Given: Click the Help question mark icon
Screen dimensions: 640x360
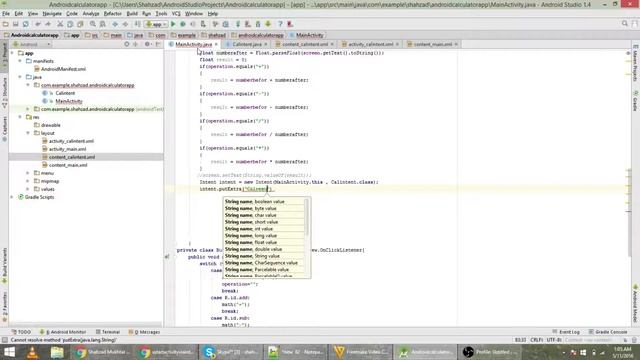Looking at the screenshot, I should pyautogui.click(x=280, y=24).
